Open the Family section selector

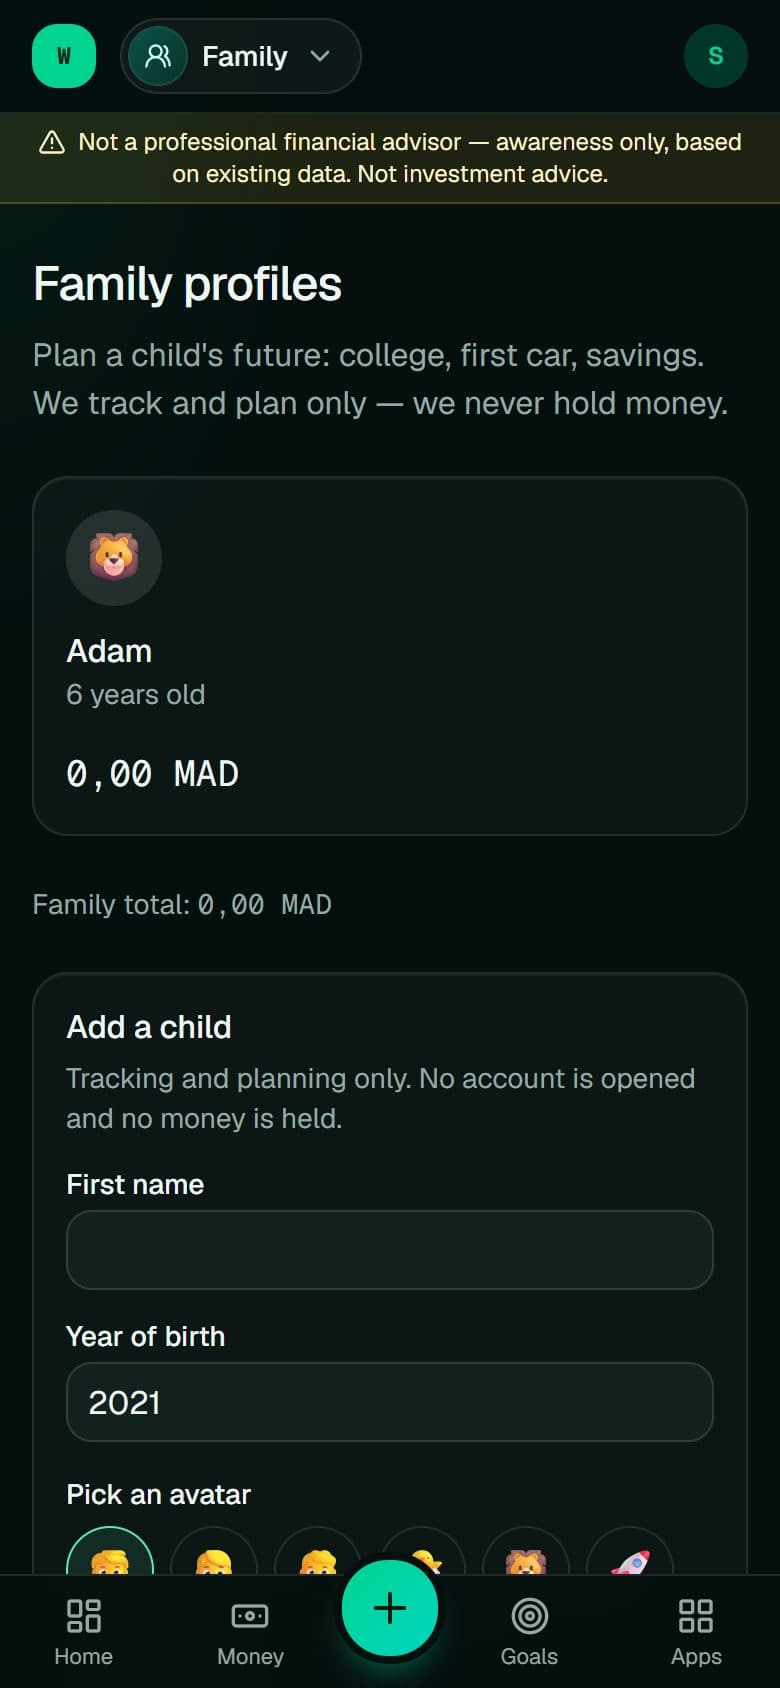241,56
